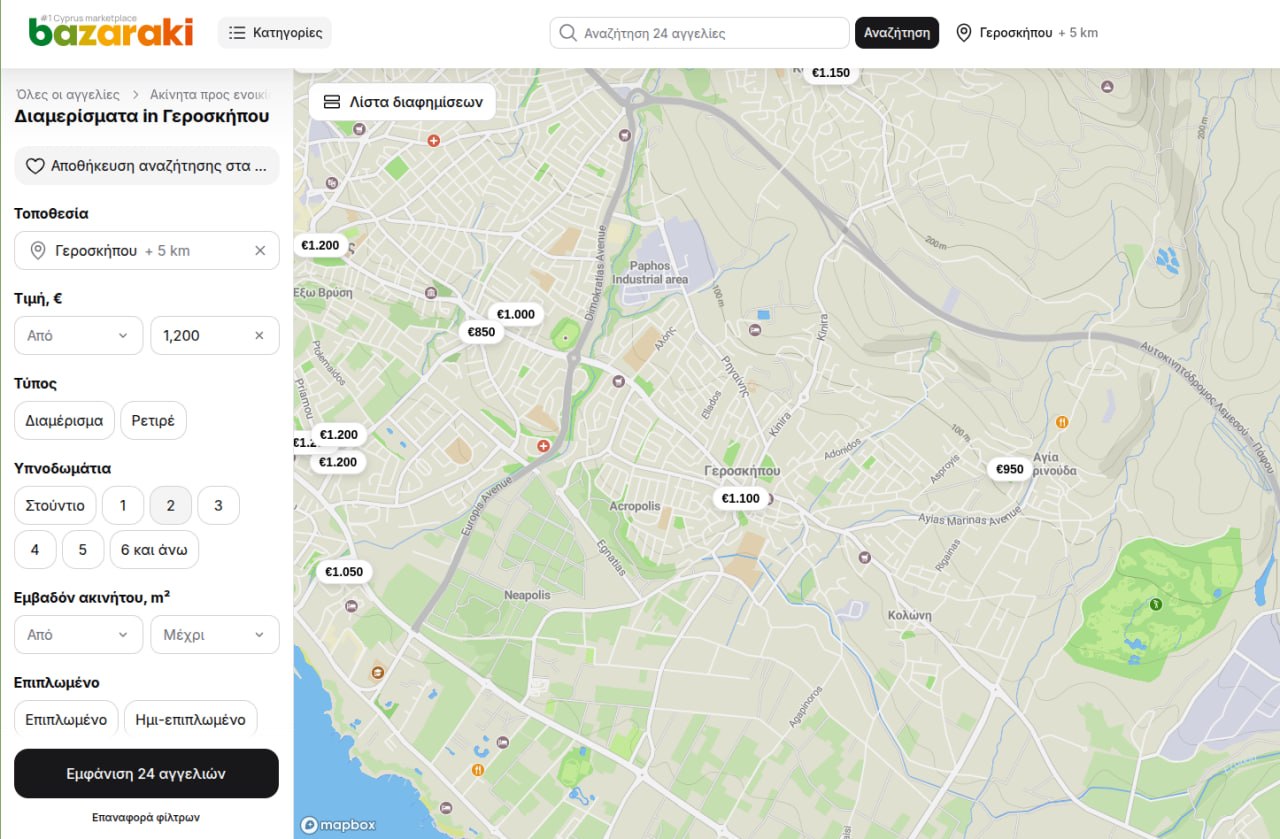1280x839 pixels.
Task: Click Επαναφορά φίλτρων reset link
Action: coord(146,817)
